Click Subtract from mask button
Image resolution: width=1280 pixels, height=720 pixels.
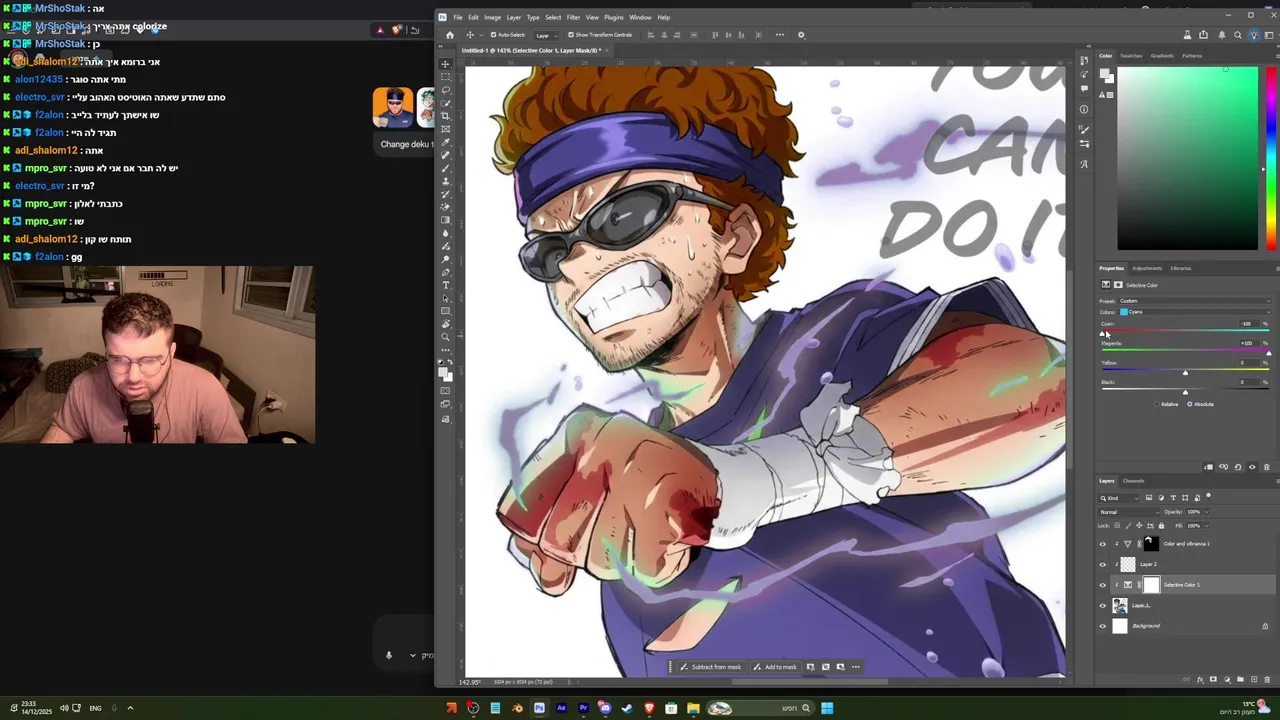(711, 667)
